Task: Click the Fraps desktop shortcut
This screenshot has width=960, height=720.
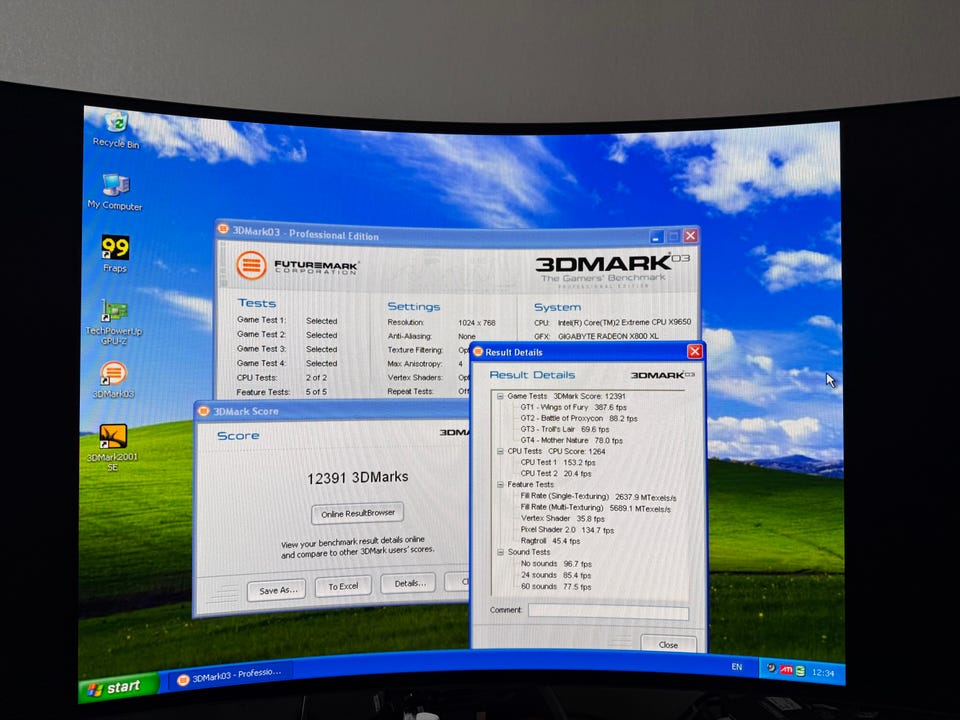Action: (x=115, y=254)
